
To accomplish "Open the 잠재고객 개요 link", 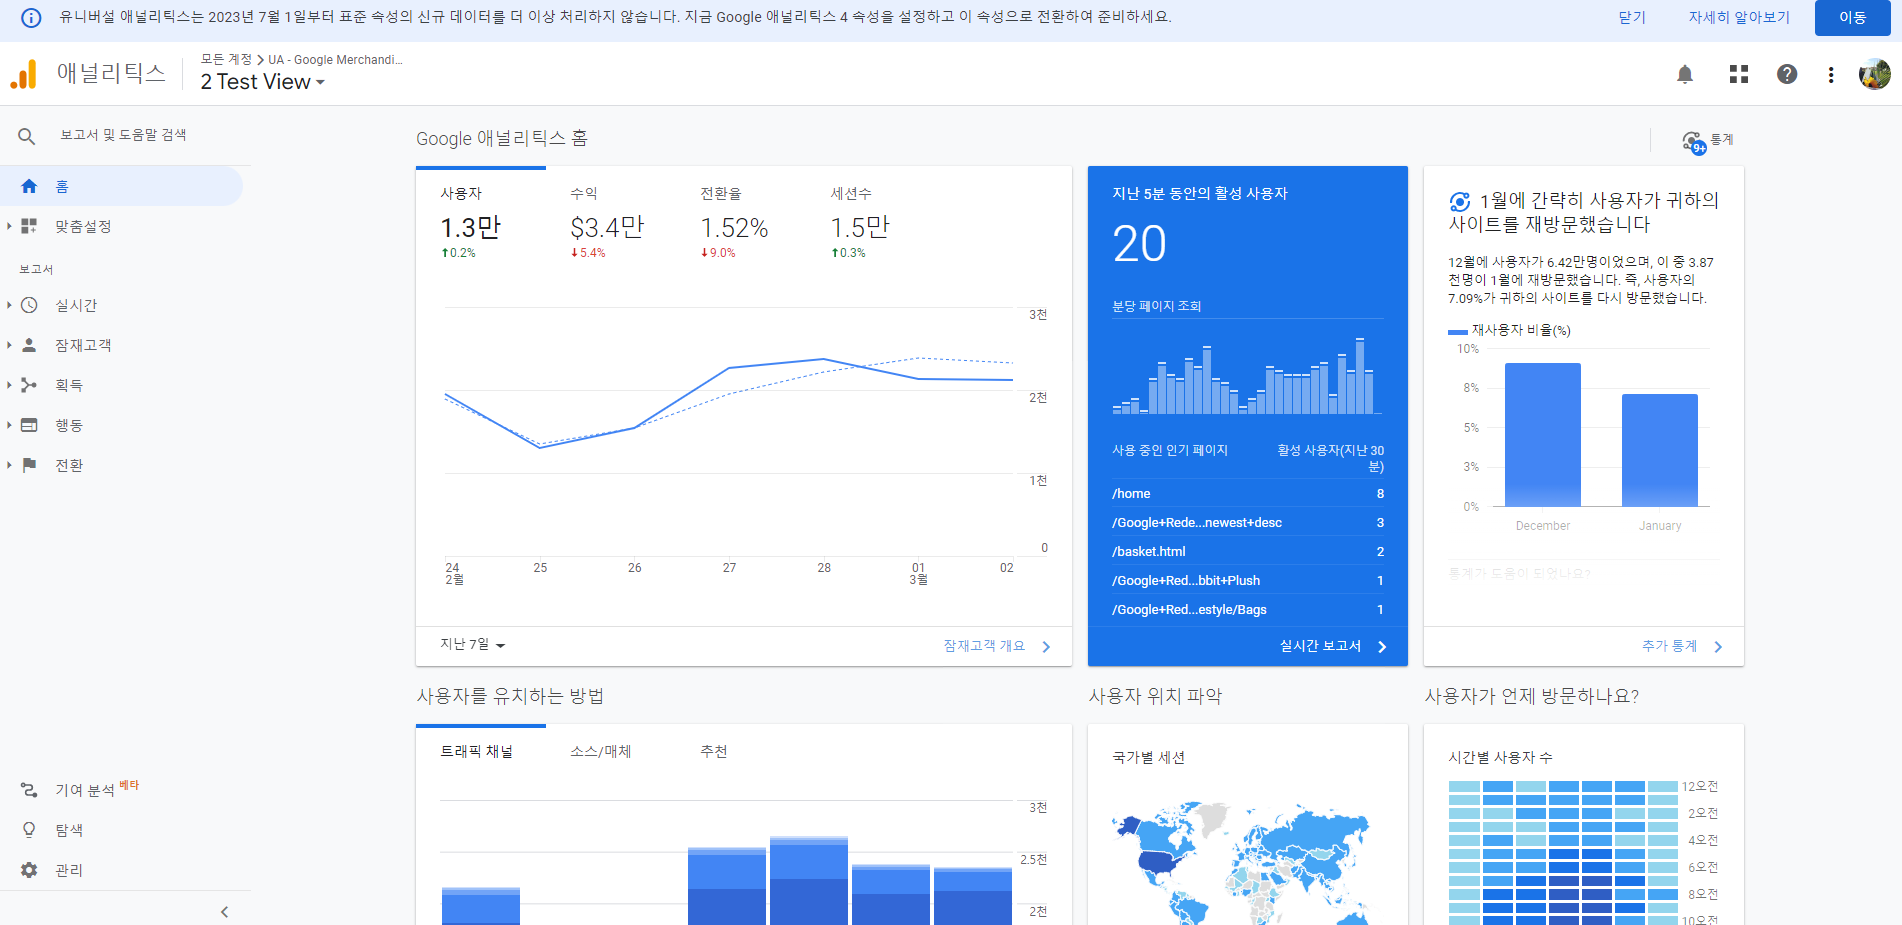I will 997,646.
